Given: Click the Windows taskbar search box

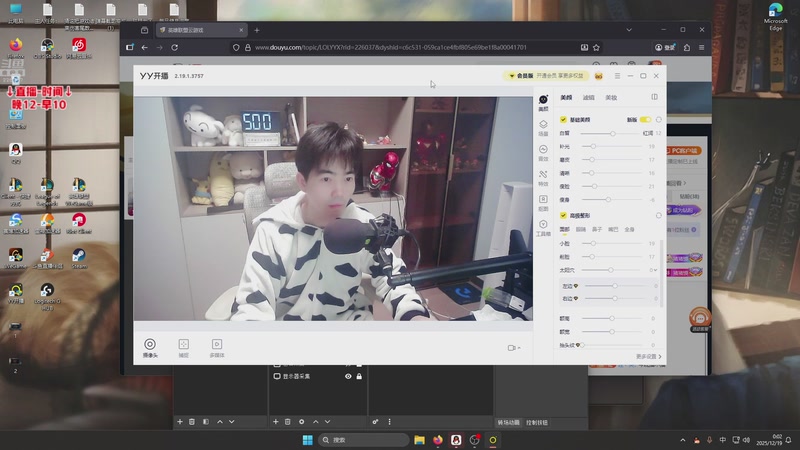Looking at the screenshot, I should 364,440.
